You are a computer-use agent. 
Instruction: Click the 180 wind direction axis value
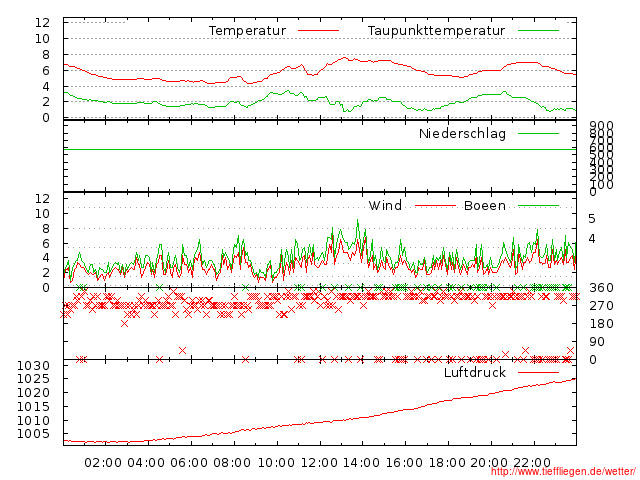pyautogui.click(x=601, y=324)
